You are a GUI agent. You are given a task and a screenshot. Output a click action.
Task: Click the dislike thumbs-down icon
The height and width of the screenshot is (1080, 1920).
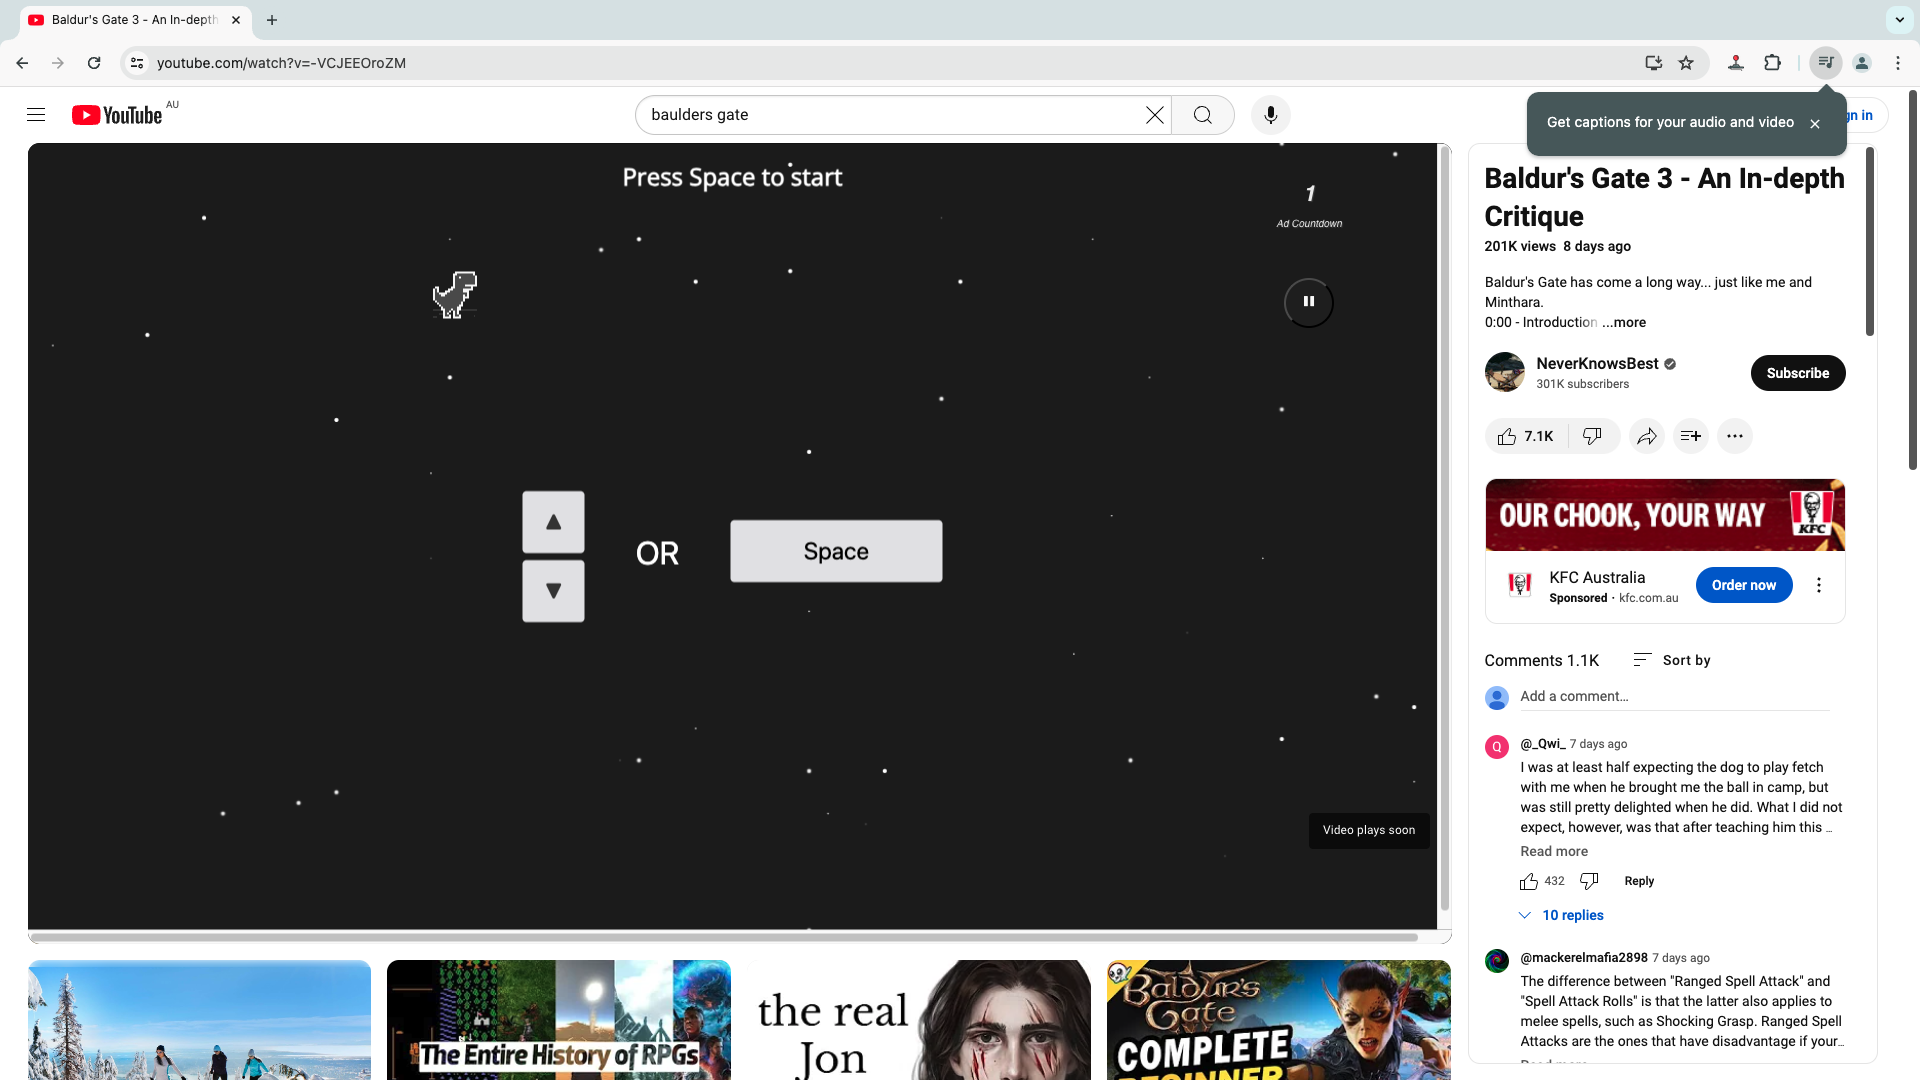pyautogui.click(x=1592, y=436)
